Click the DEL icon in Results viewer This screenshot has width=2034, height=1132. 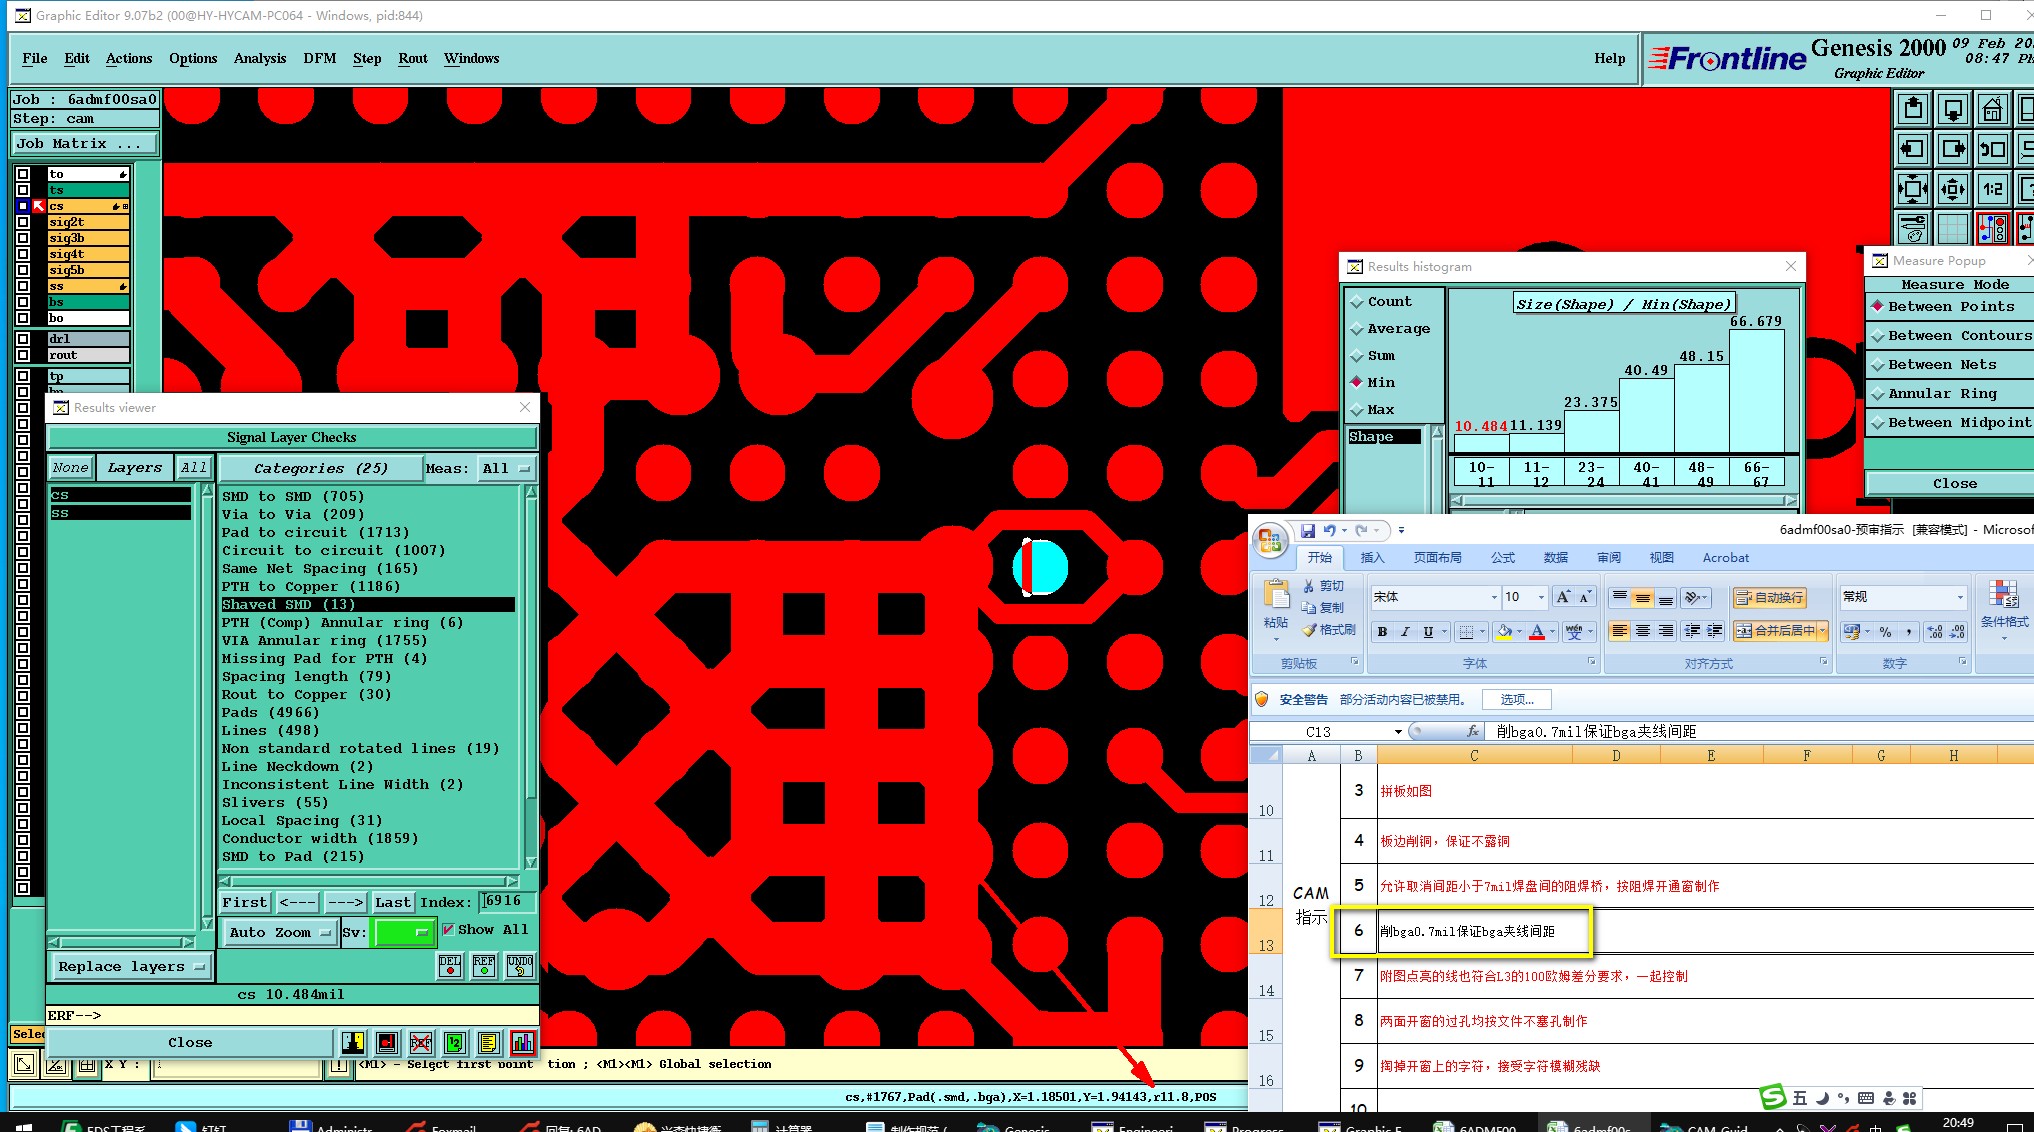point(450,965)
